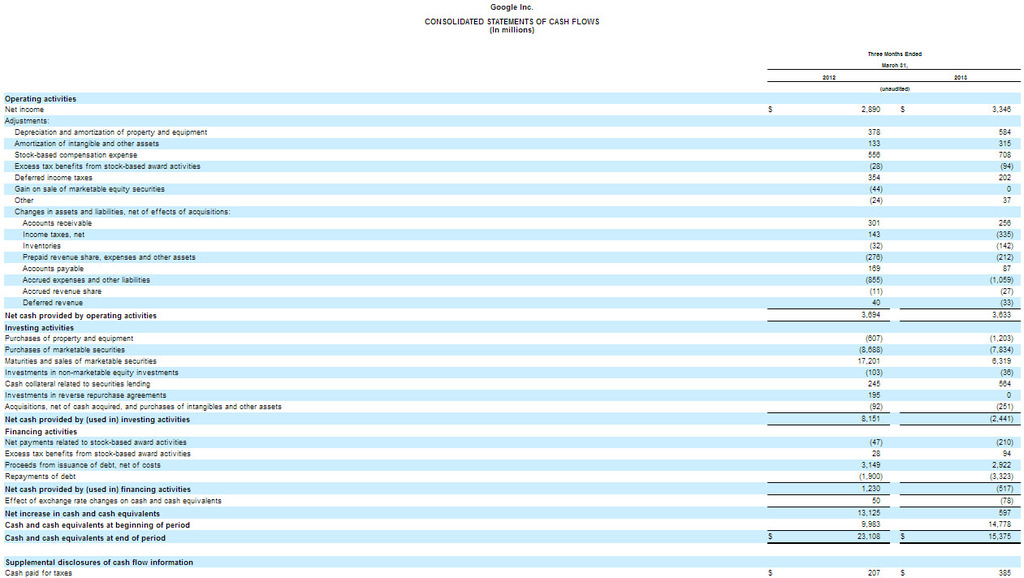Select the Inventories row label
Image resolution: width=1024 pixels, height=578 pixels.
click(41, 246)
